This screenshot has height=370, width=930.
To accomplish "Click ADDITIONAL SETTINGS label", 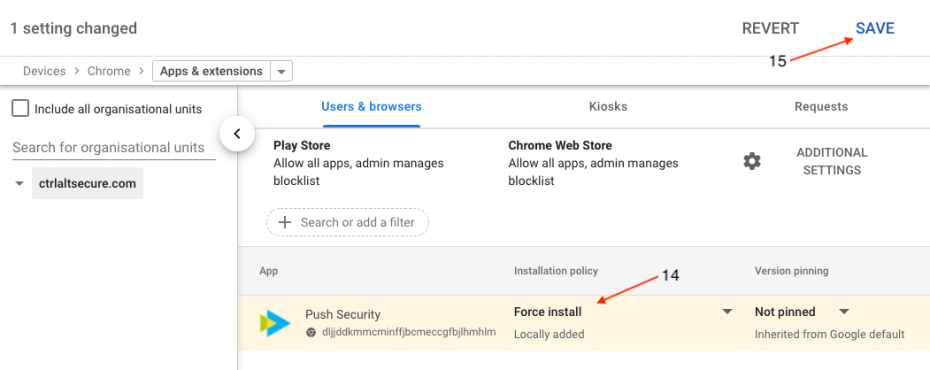I will (832, 161).
